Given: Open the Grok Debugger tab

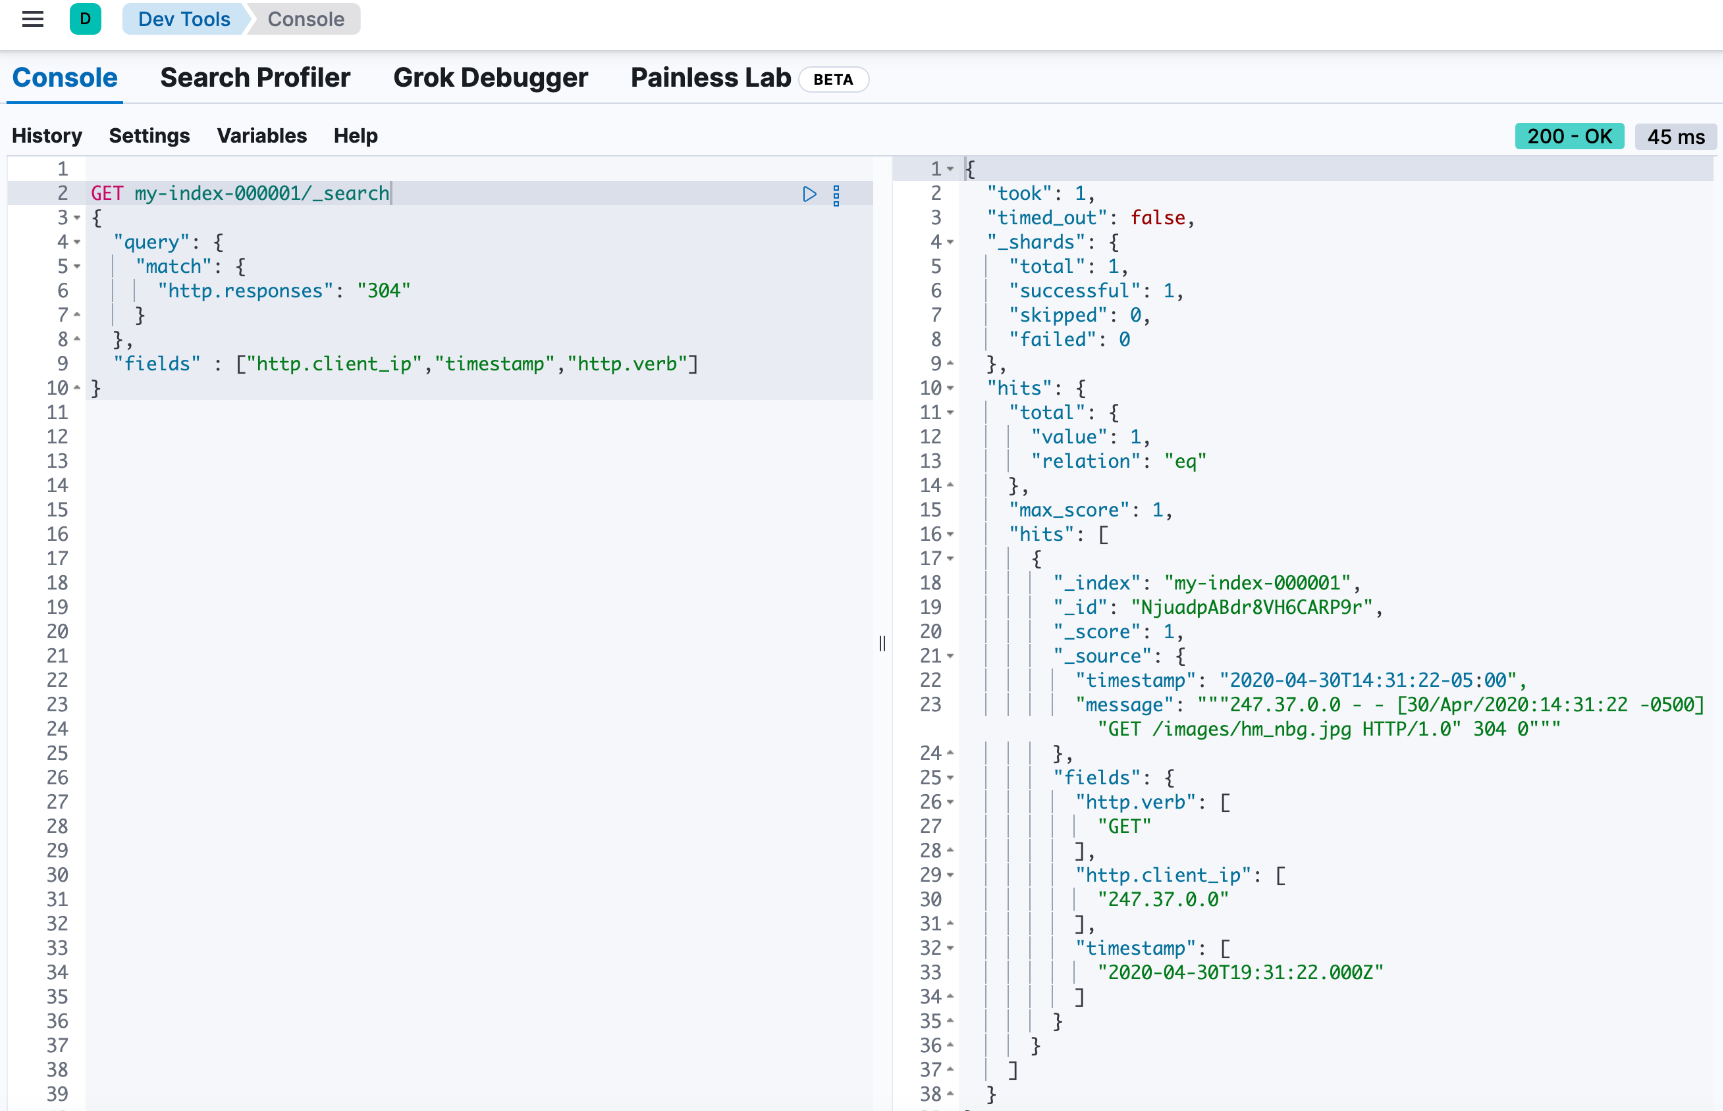Looking at the screenshot, I should point(490,78).
